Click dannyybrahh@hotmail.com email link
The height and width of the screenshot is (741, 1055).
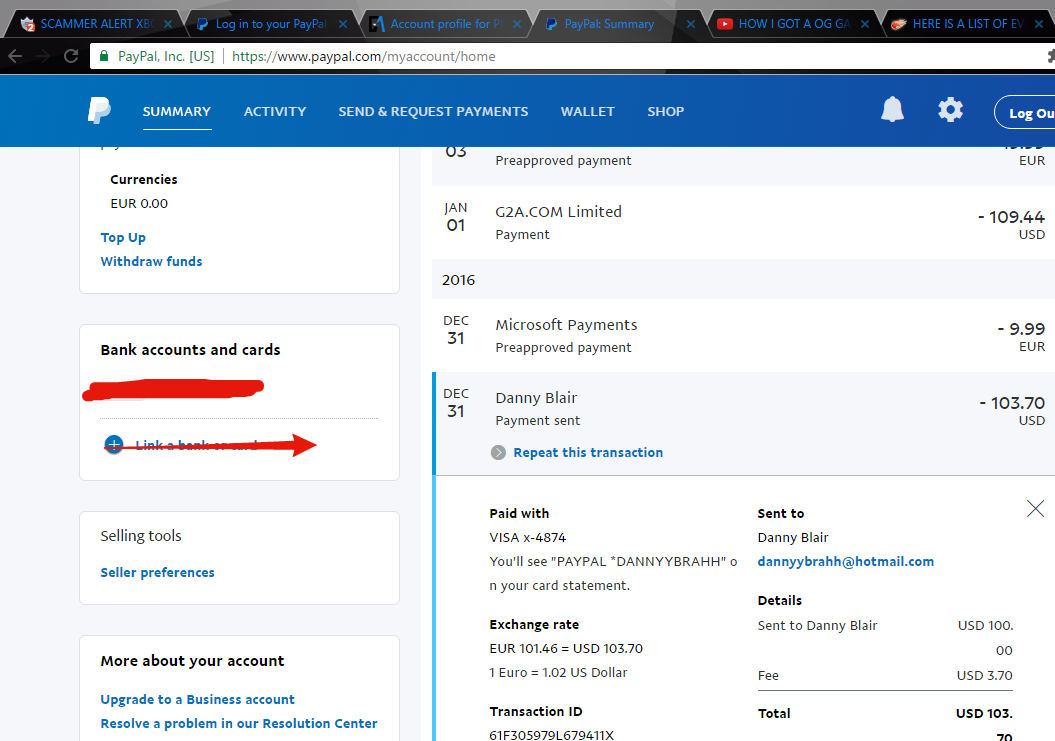click(x=846, y=561)
